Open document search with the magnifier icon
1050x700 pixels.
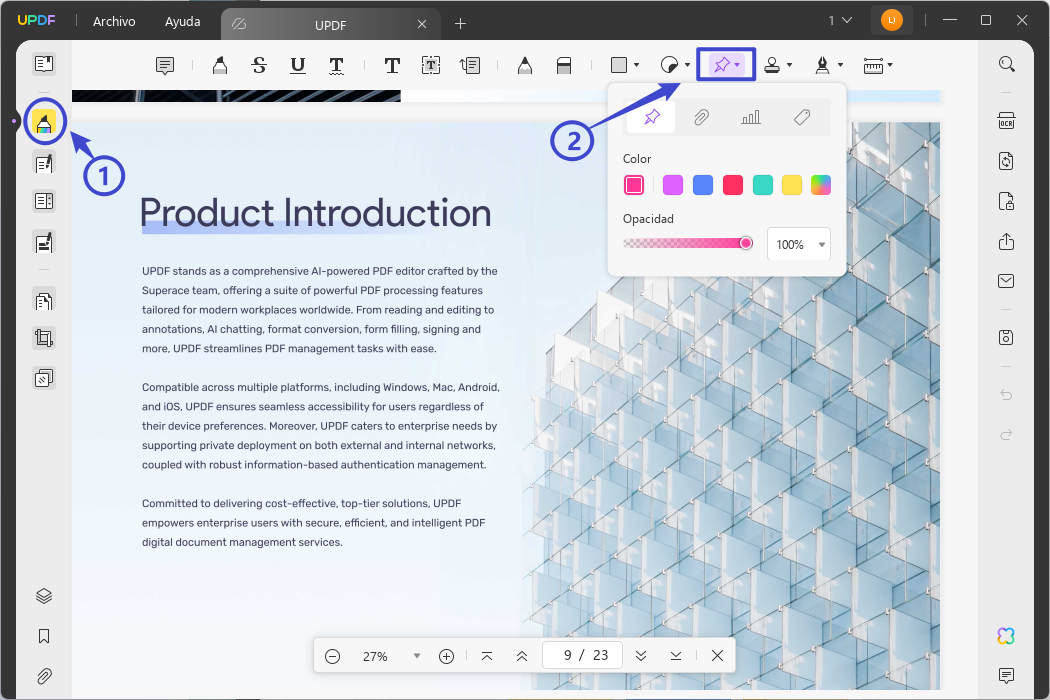1006,63
